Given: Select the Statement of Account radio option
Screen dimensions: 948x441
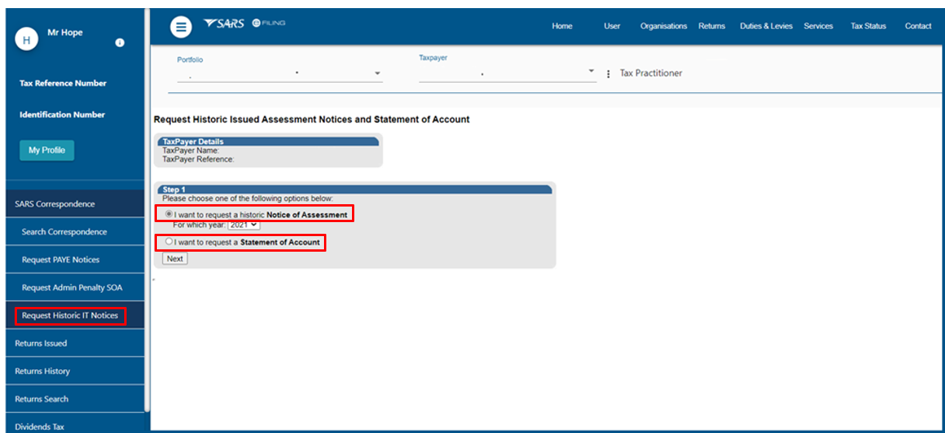Looking at the screenshot, I should [168, 242].
